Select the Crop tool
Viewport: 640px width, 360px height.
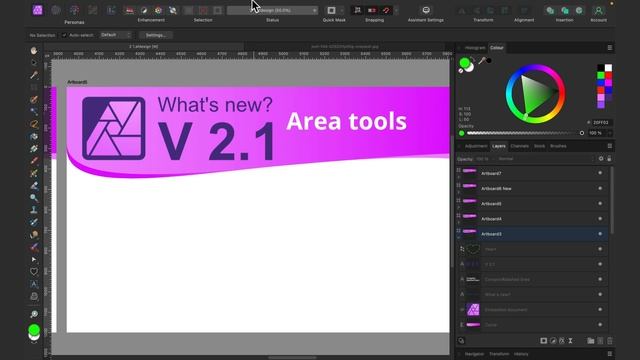click(x=34, y=87)
